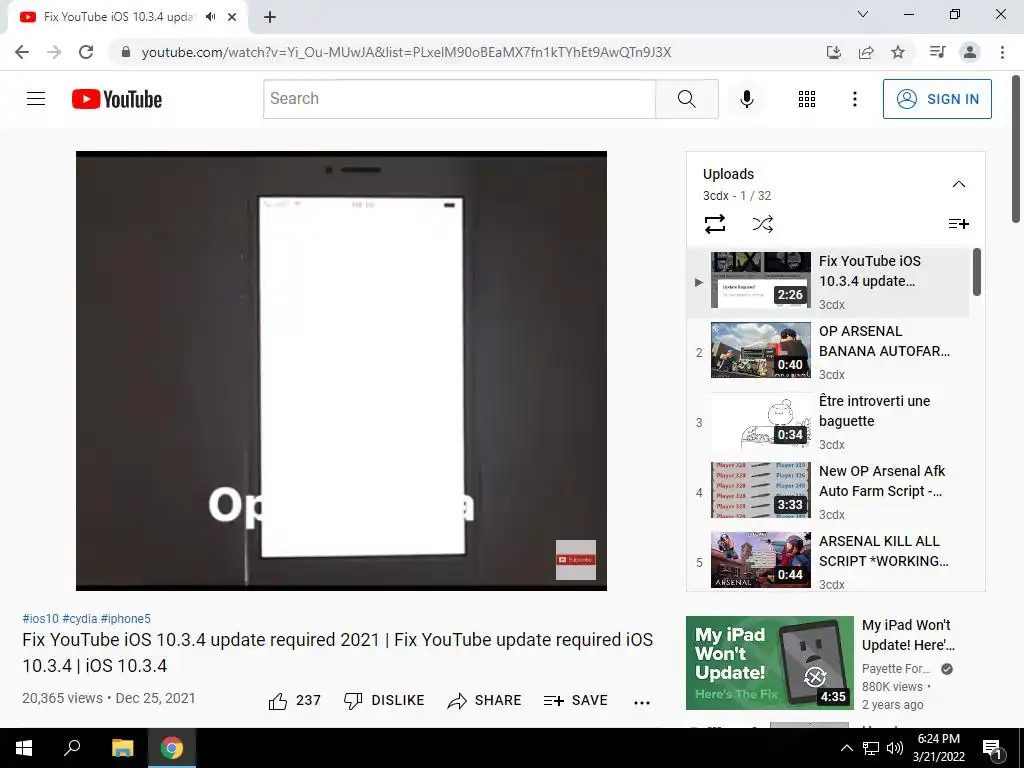Screen dimensions: 1024x768
Task: Open the notification center
Action: point(993,748)
